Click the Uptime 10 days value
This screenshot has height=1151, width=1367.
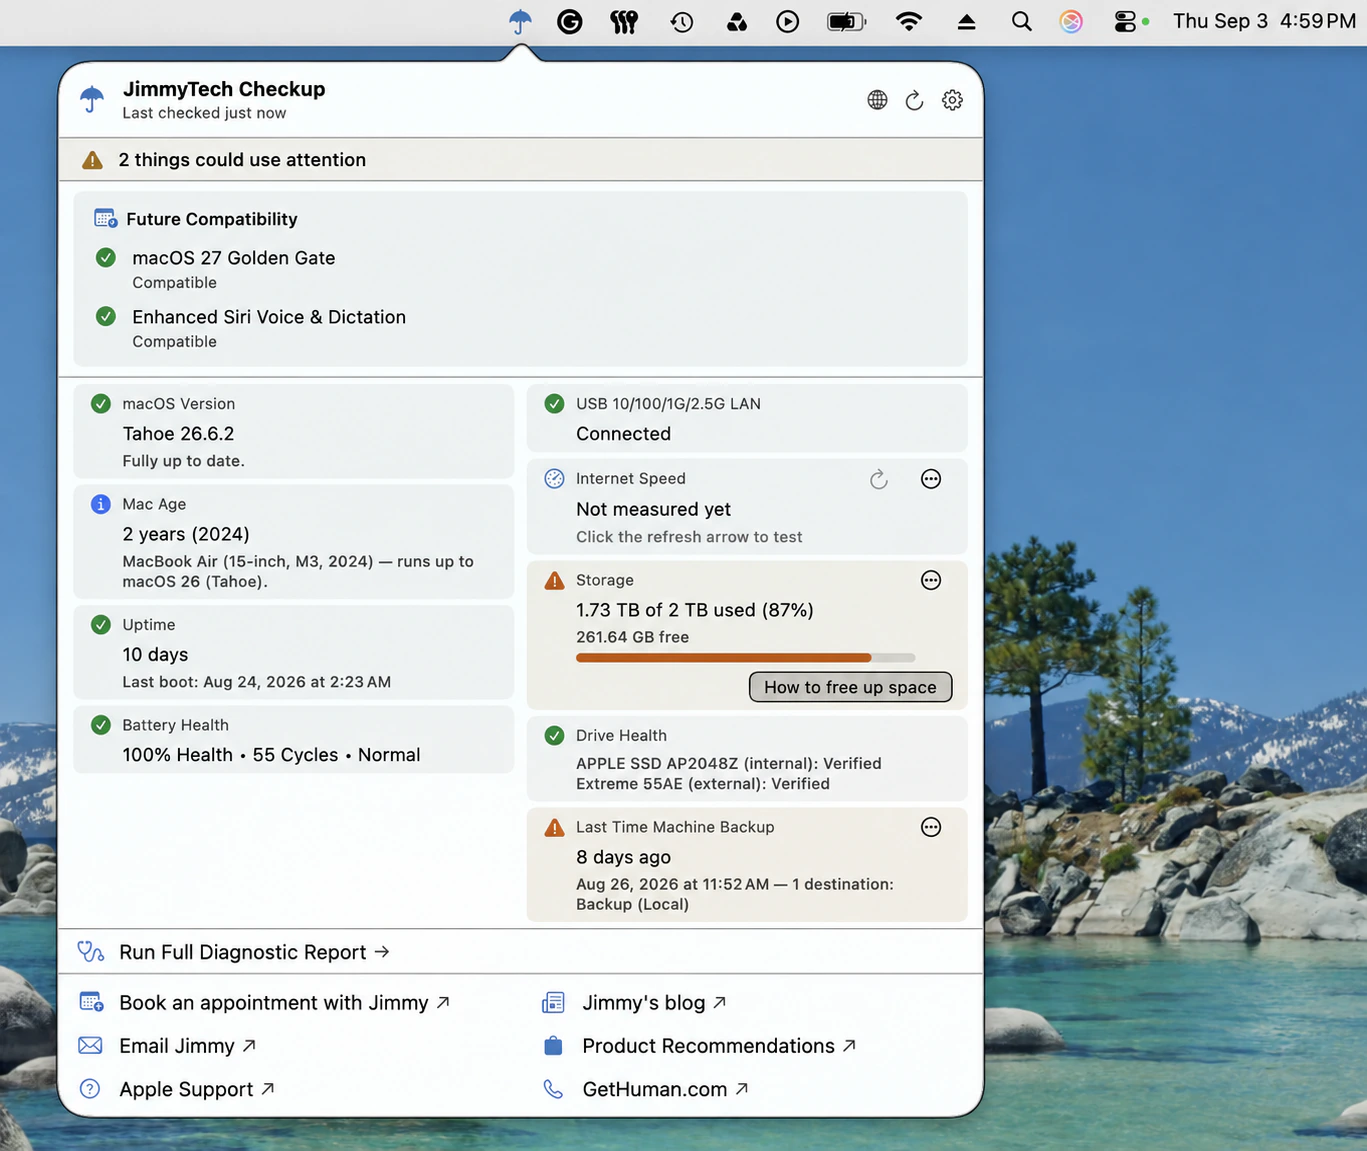[155, 655]
